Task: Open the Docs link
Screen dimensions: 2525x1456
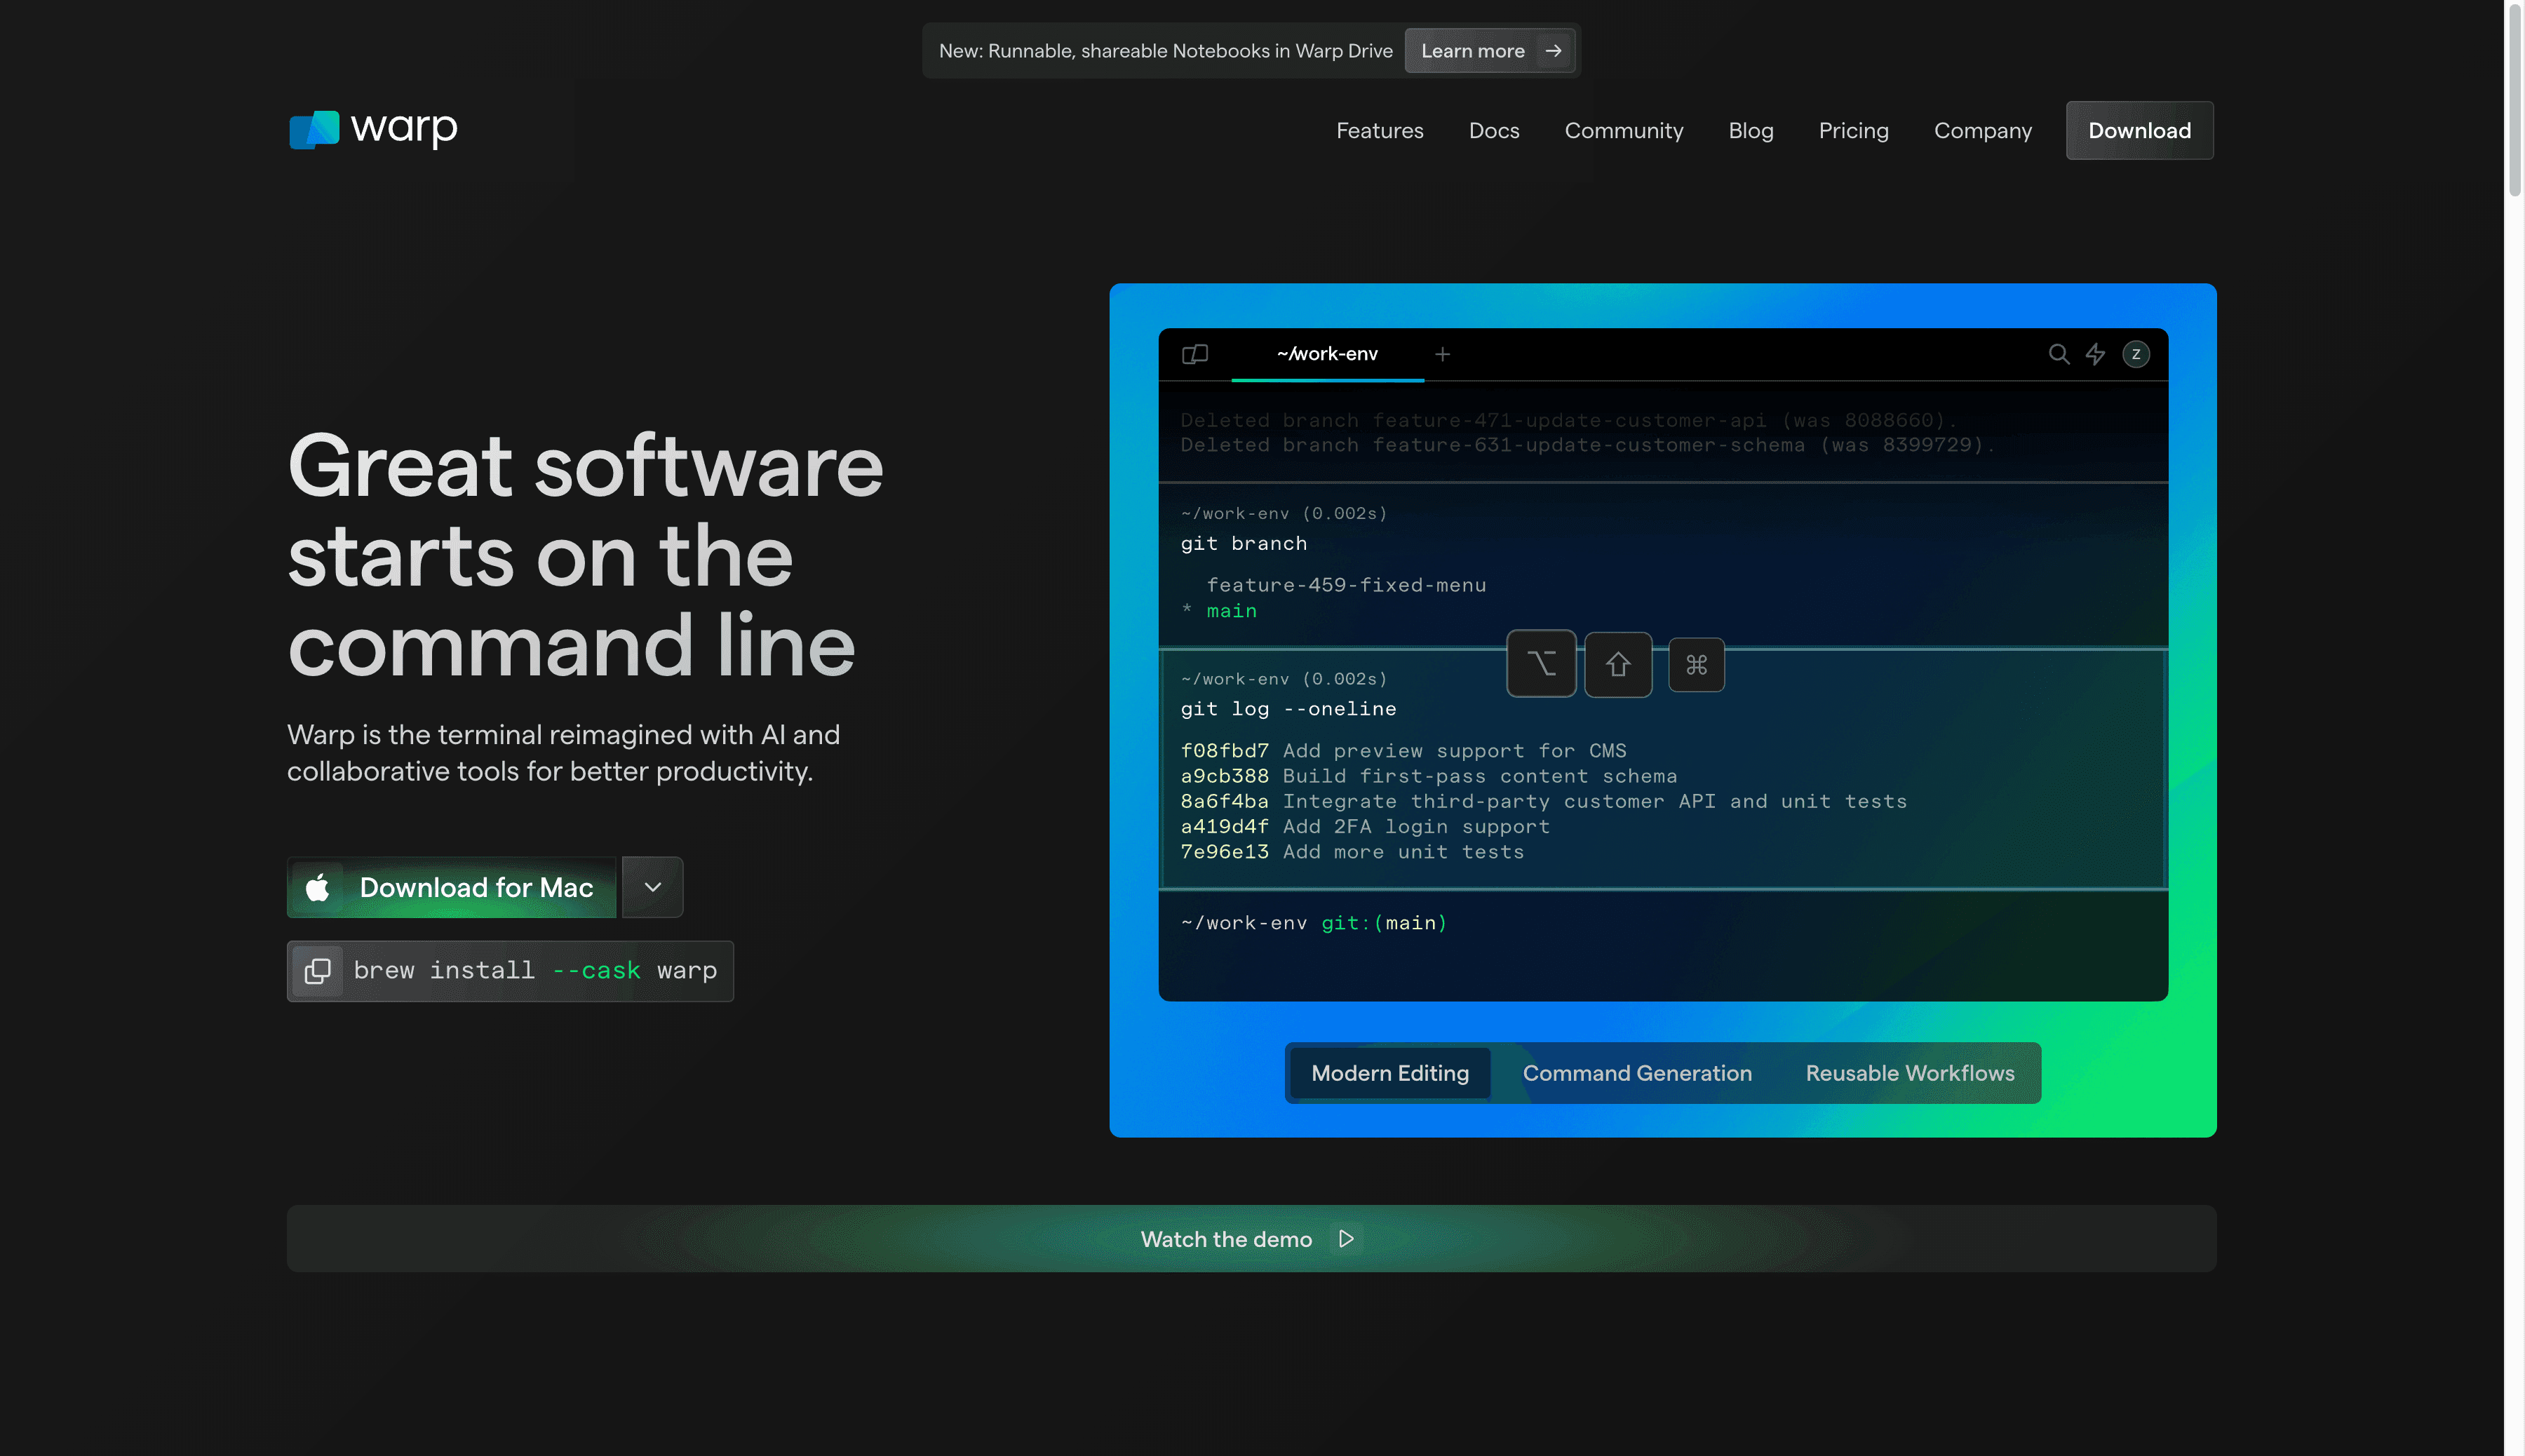Action: tap(1493, 130)
